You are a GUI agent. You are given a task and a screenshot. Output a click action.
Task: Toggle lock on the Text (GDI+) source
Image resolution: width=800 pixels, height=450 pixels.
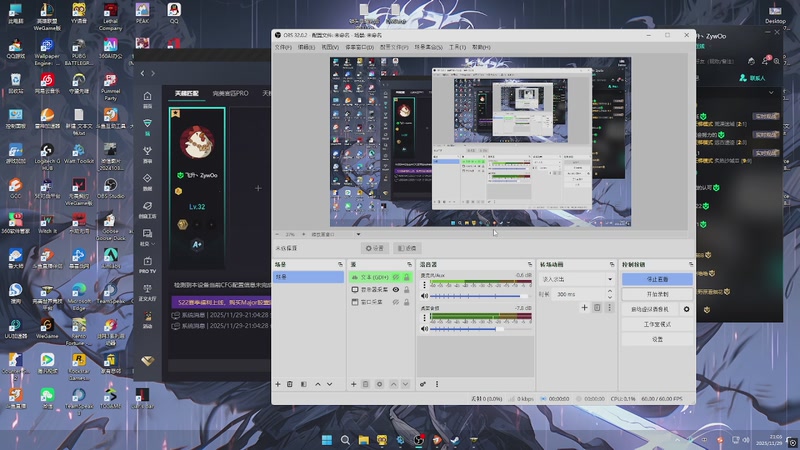coord(407,277)
